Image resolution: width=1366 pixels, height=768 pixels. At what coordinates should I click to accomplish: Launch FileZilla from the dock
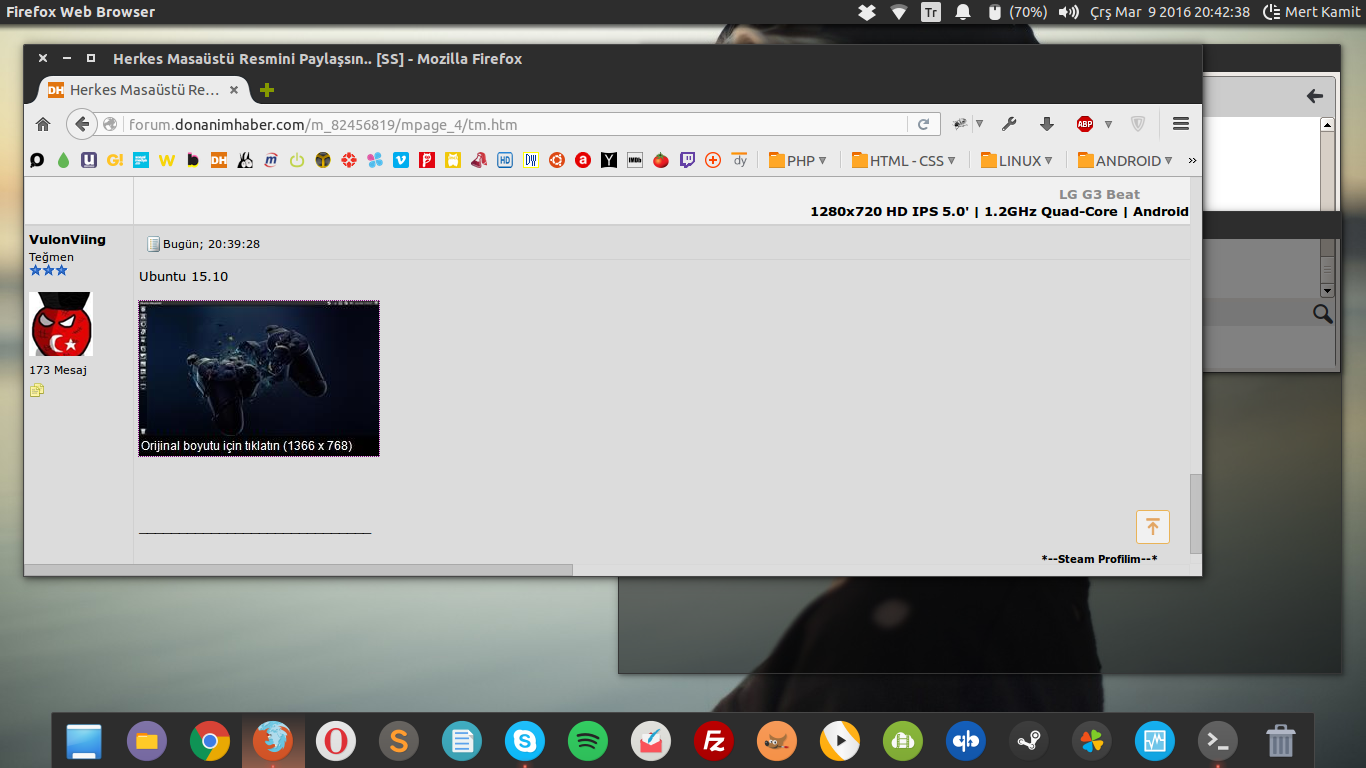click(714, 741)
